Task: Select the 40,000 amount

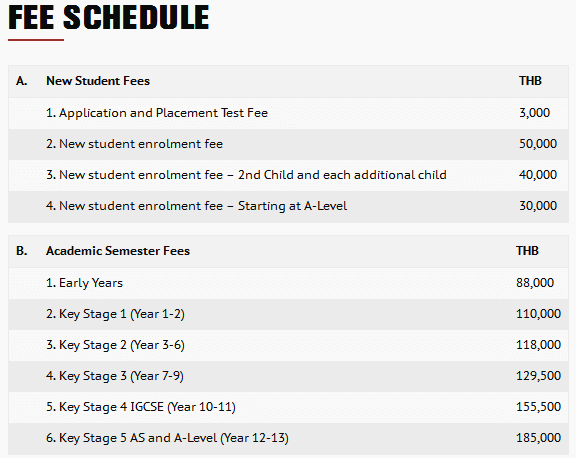Action: 538,175
